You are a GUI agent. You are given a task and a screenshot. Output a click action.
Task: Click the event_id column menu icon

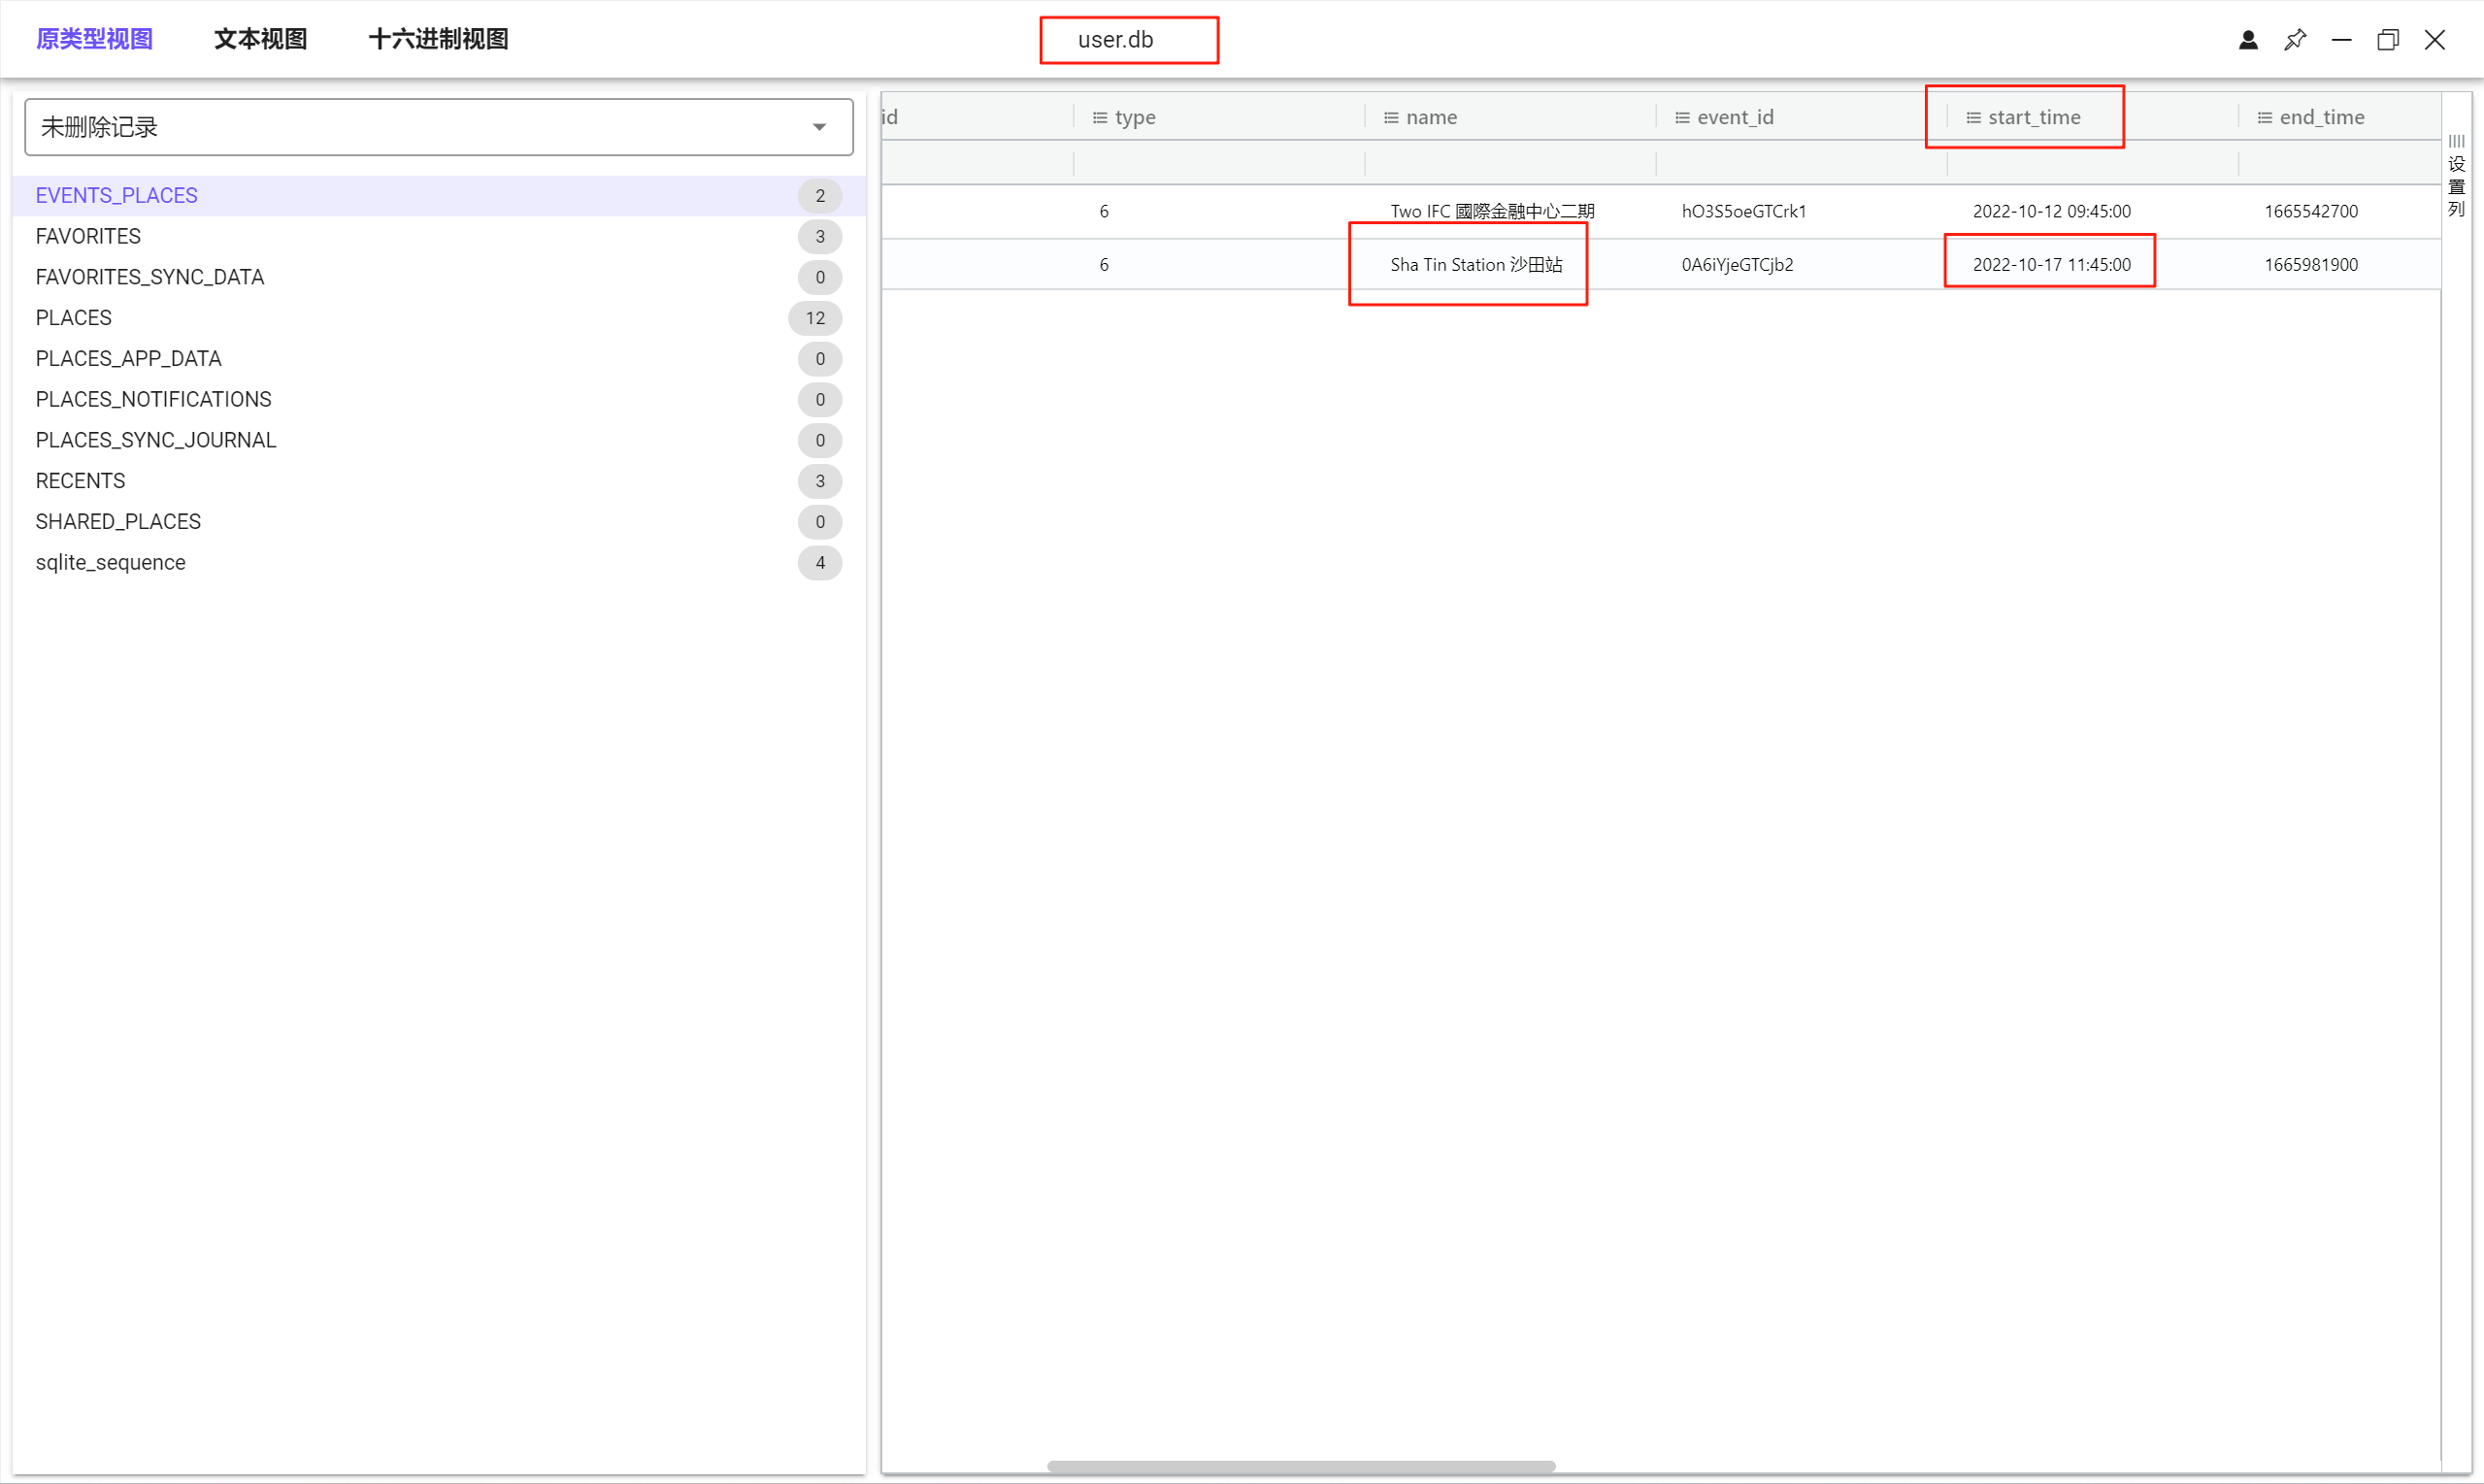[x=1682, y=118]
